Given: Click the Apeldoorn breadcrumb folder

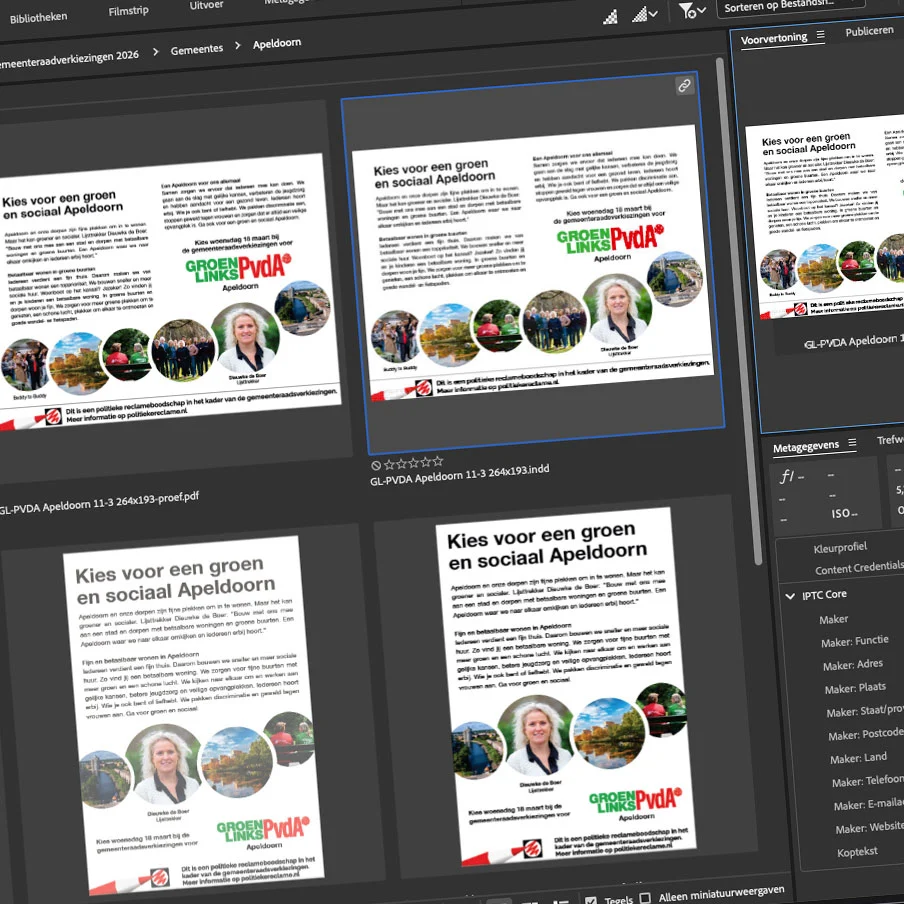Looking at the screenshot, I should [x=277, y=43].
